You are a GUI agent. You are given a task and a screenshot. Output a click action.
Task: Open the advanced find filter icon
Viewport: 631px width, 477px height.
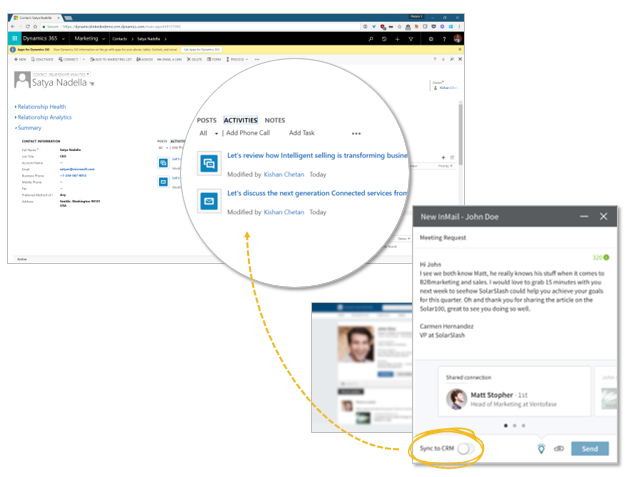click(411, 39)
